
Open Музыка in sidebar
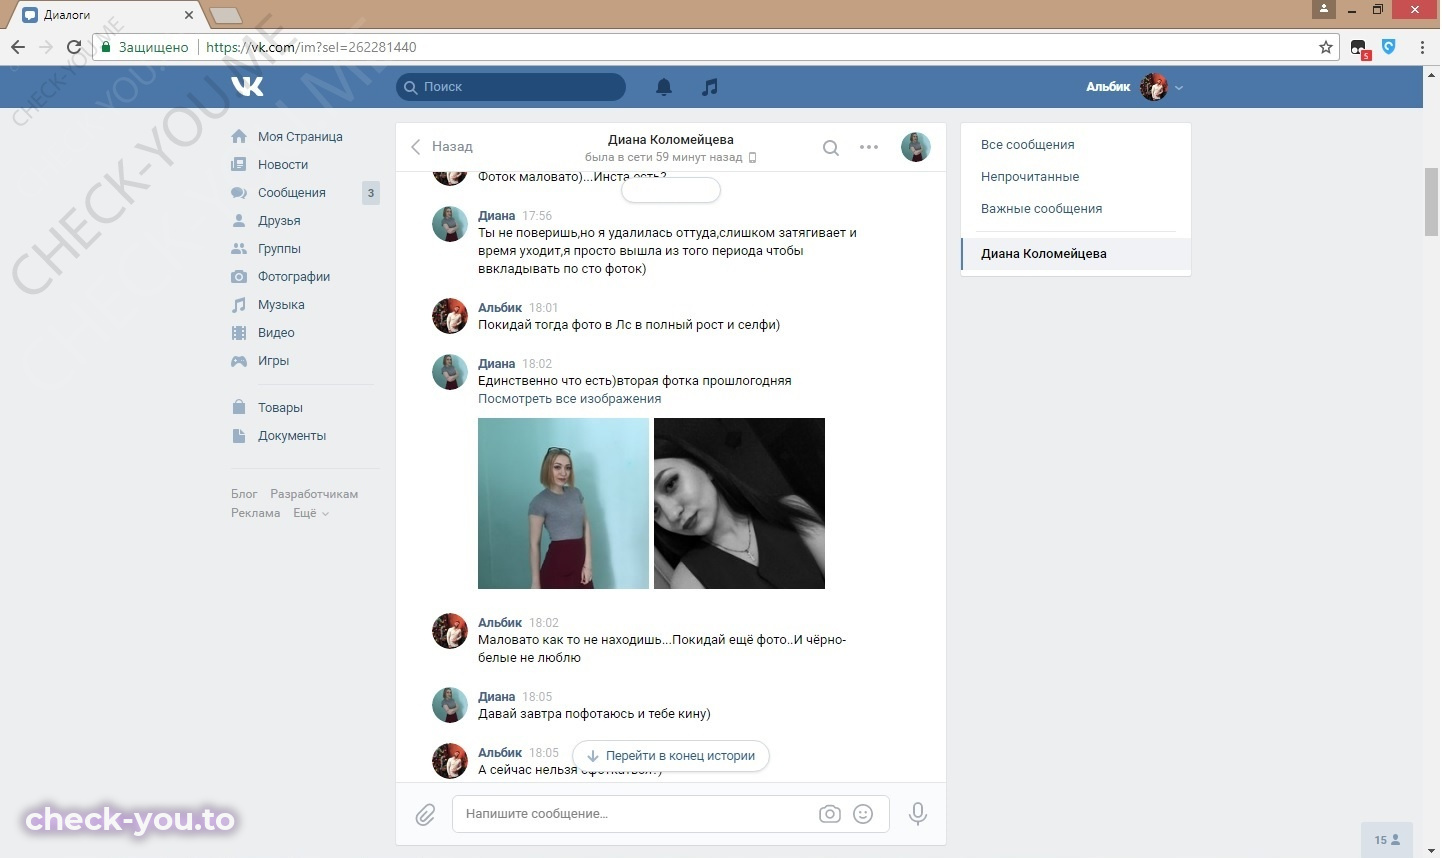(281, 305)
